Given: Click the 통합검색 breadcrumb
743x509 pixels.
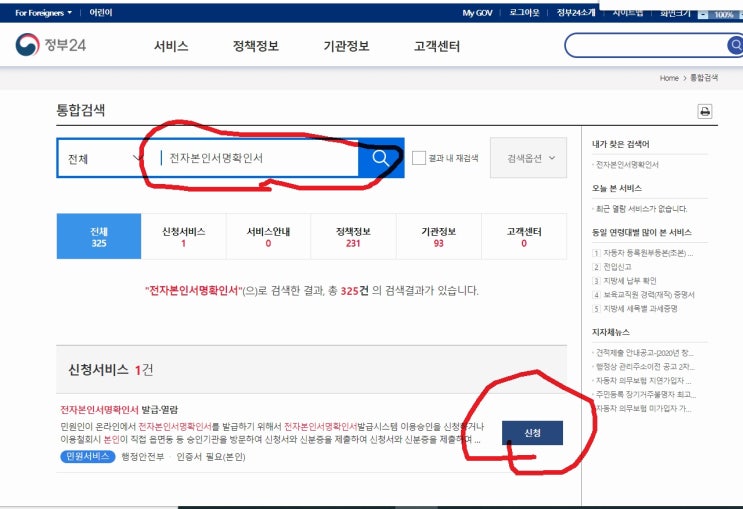Looking at the screenshot, I should tap(704, 78).
